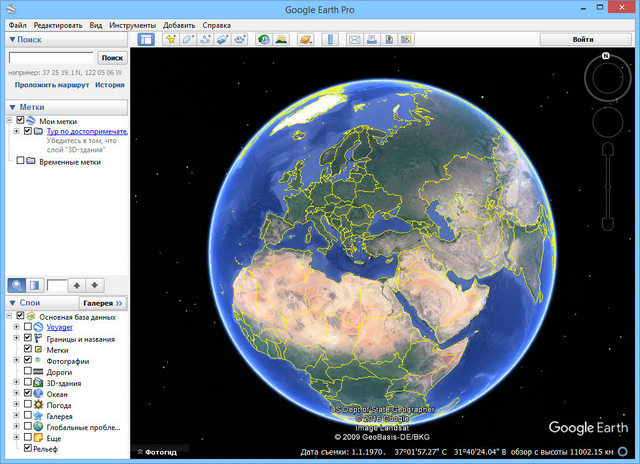Click the Add Placemark pushpin icon

pos(171,40)
